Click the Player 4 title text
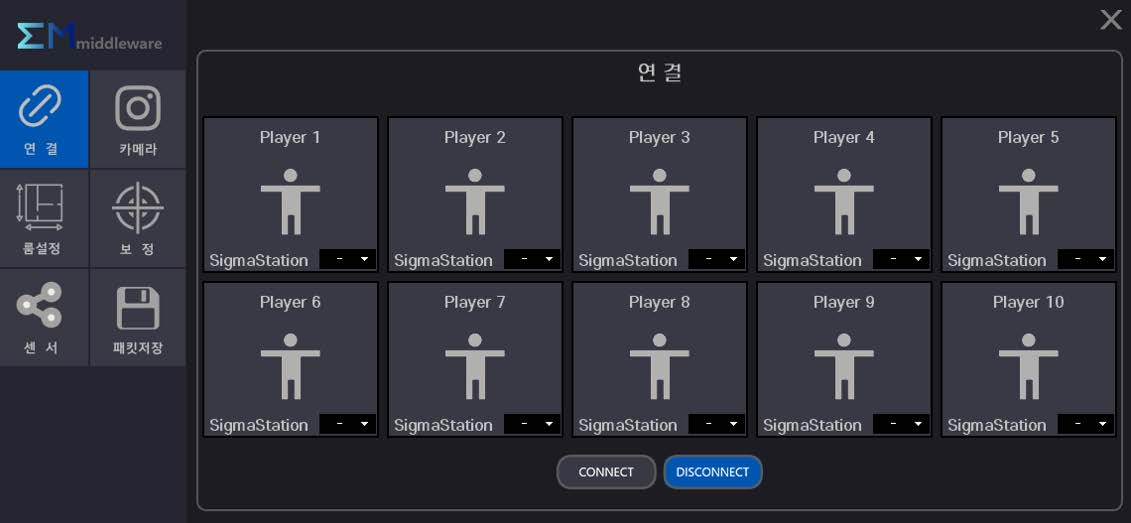1131x523 pixels. [x=844, y=137]
